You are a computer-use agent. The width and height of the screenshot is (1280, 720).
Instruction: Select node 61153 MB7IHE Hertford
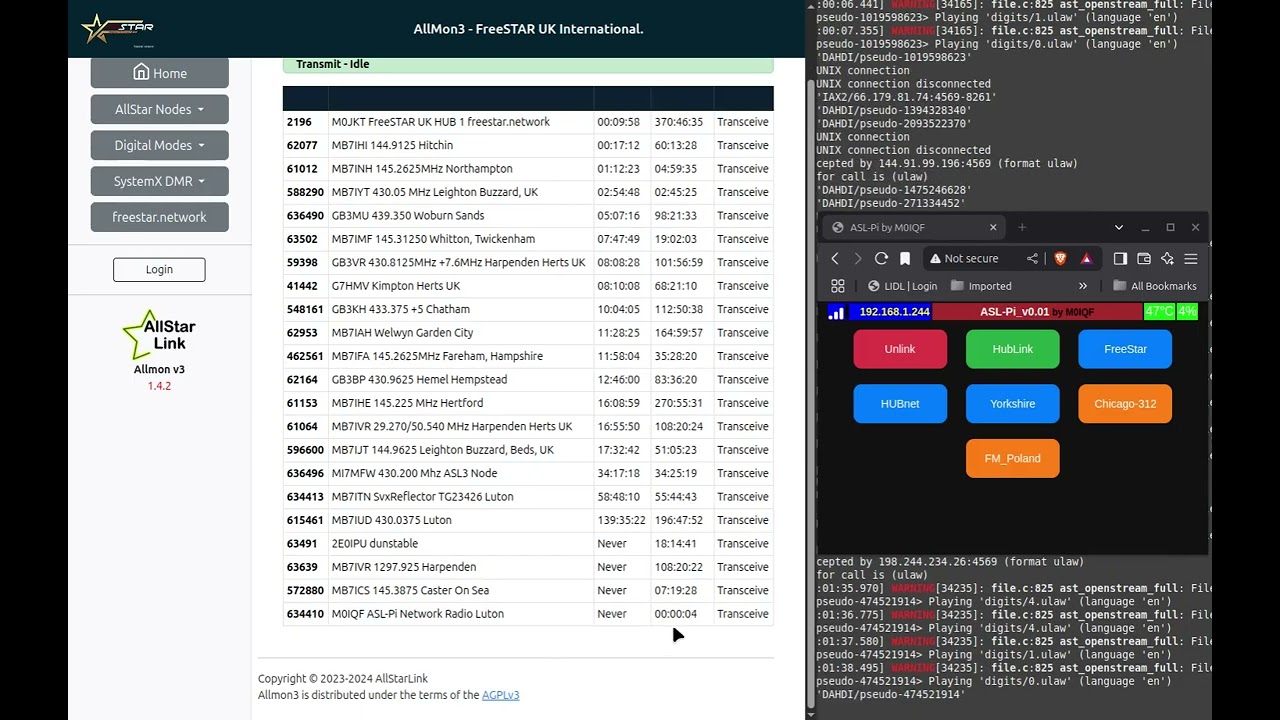[528, 403]
